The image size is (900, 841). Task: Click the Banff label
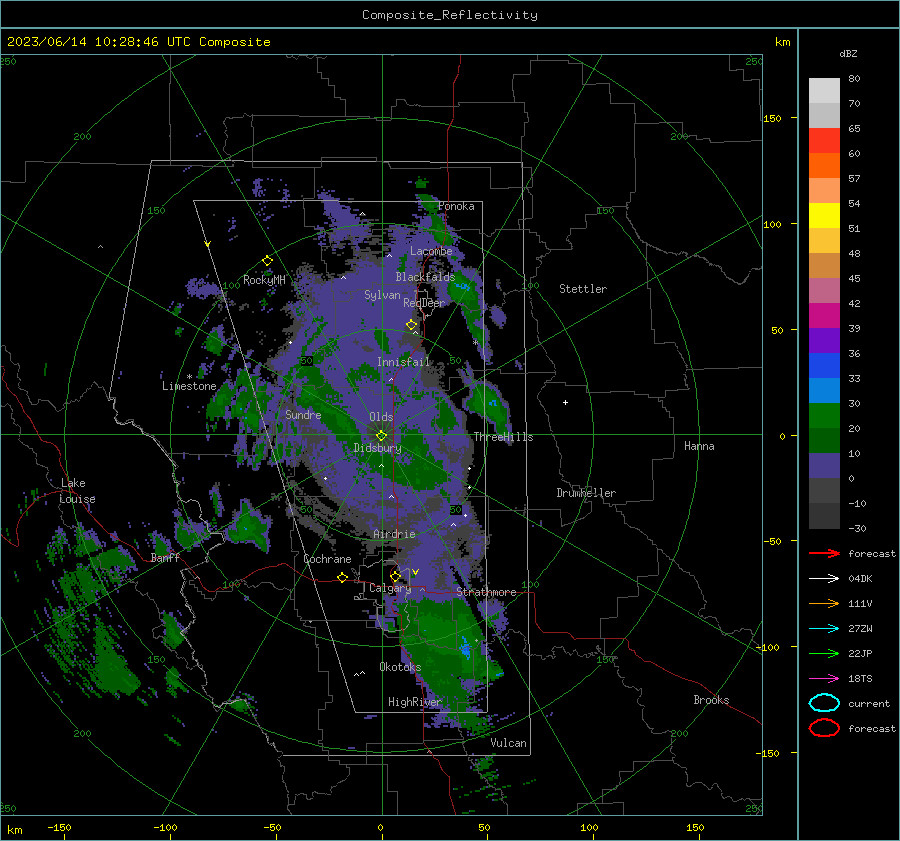[165, 558]
